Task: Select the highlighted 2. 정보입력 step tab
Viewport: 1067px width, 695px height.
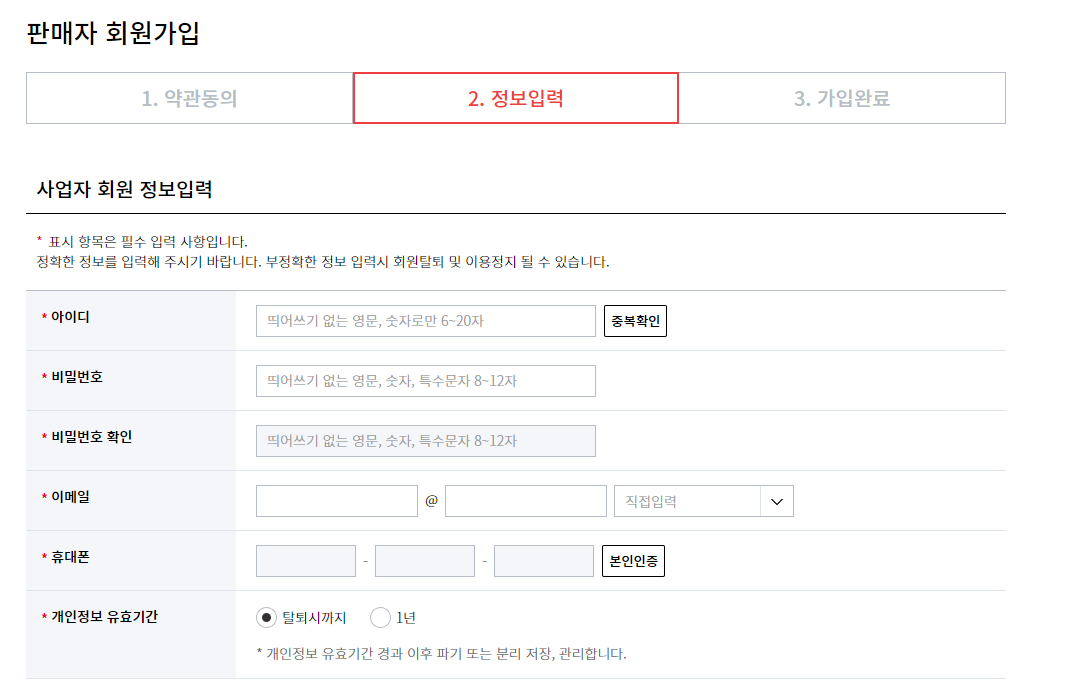Action: [514, 98]
